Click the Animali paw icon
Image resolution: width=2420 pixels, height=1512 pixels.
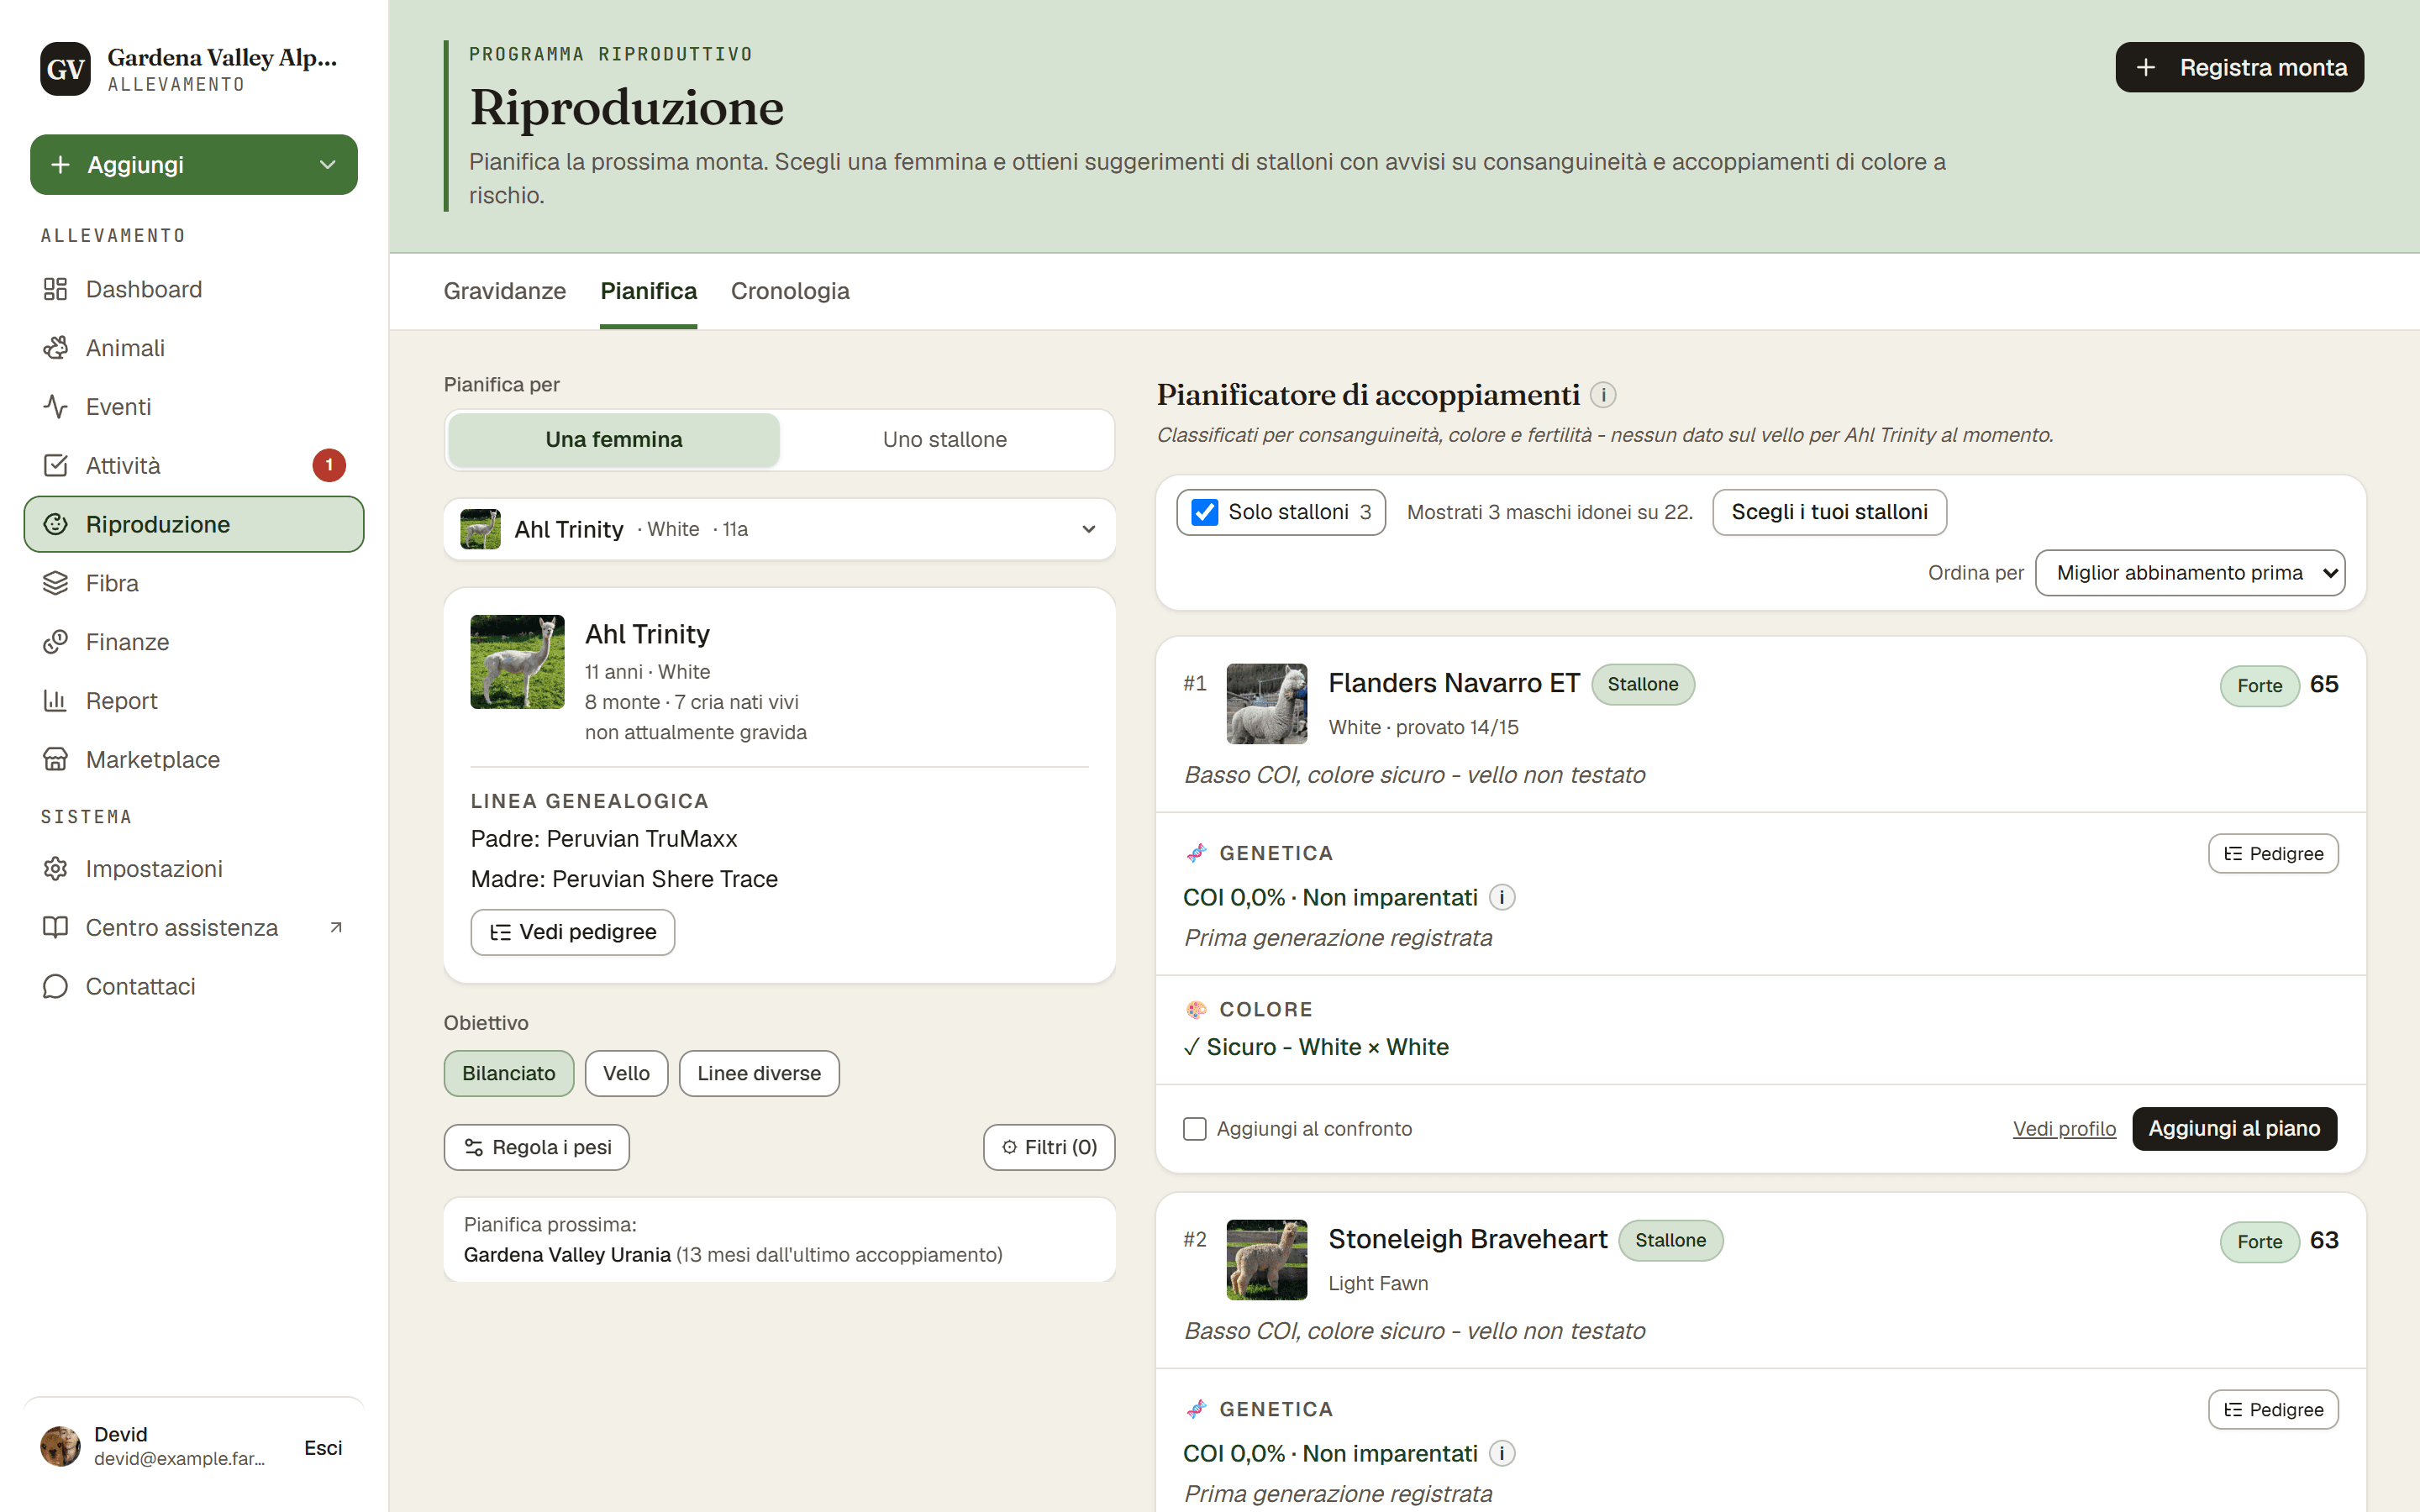point(55,348)
